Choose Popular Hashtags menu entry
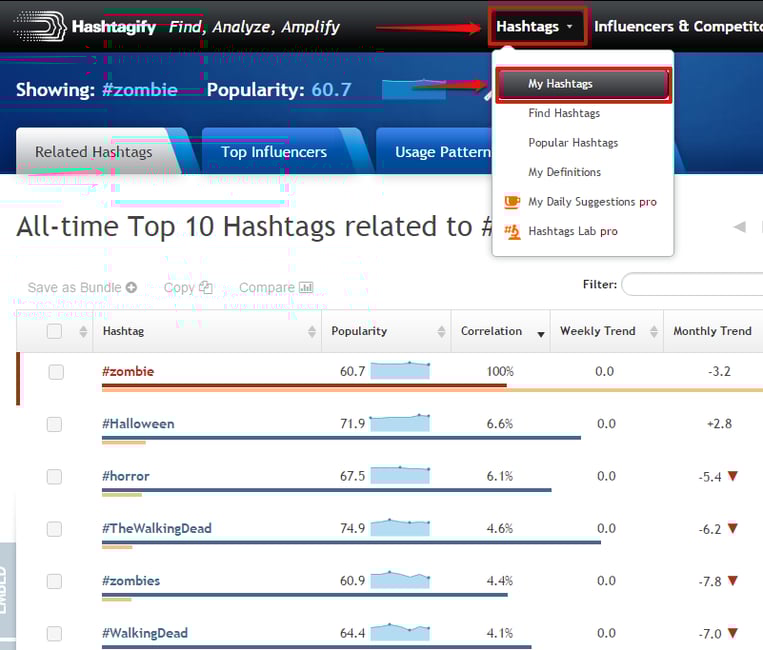The image size is (763, 650). coord(573,143)
